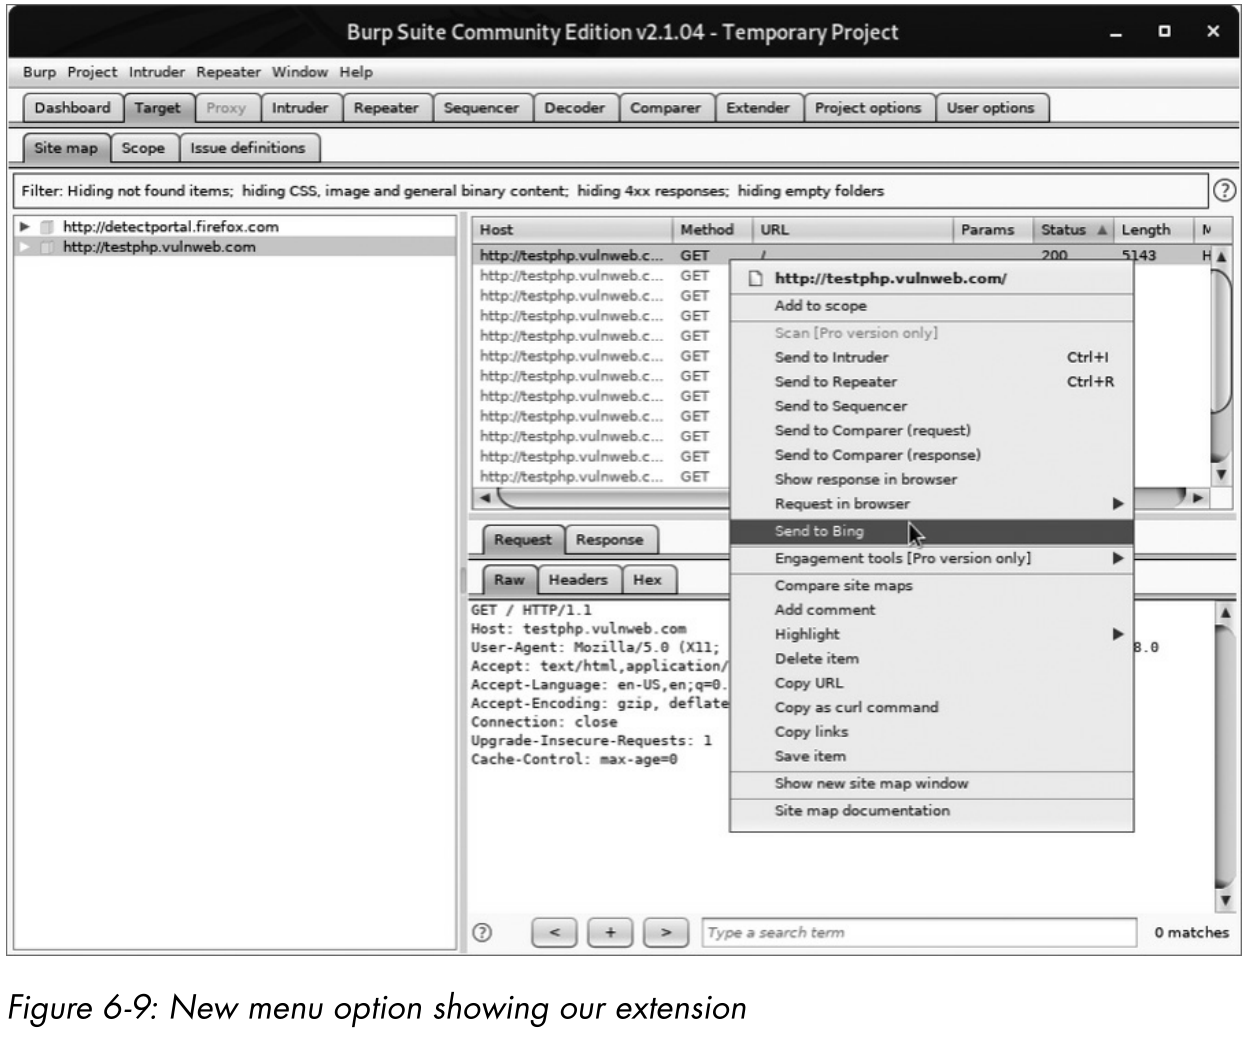Open the Intruder main tab

300,108
